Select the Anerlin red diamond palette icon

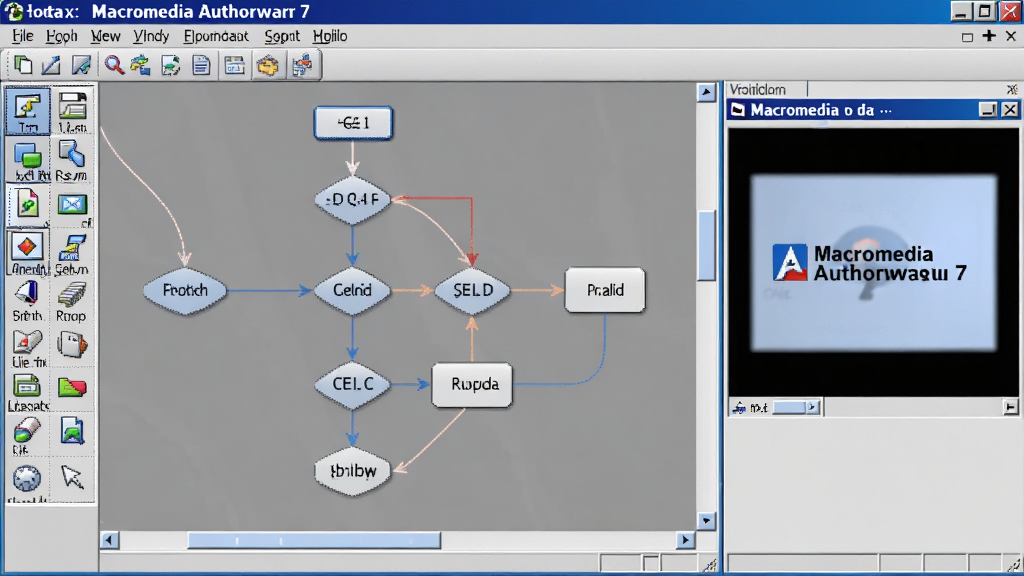pos(27,252)
